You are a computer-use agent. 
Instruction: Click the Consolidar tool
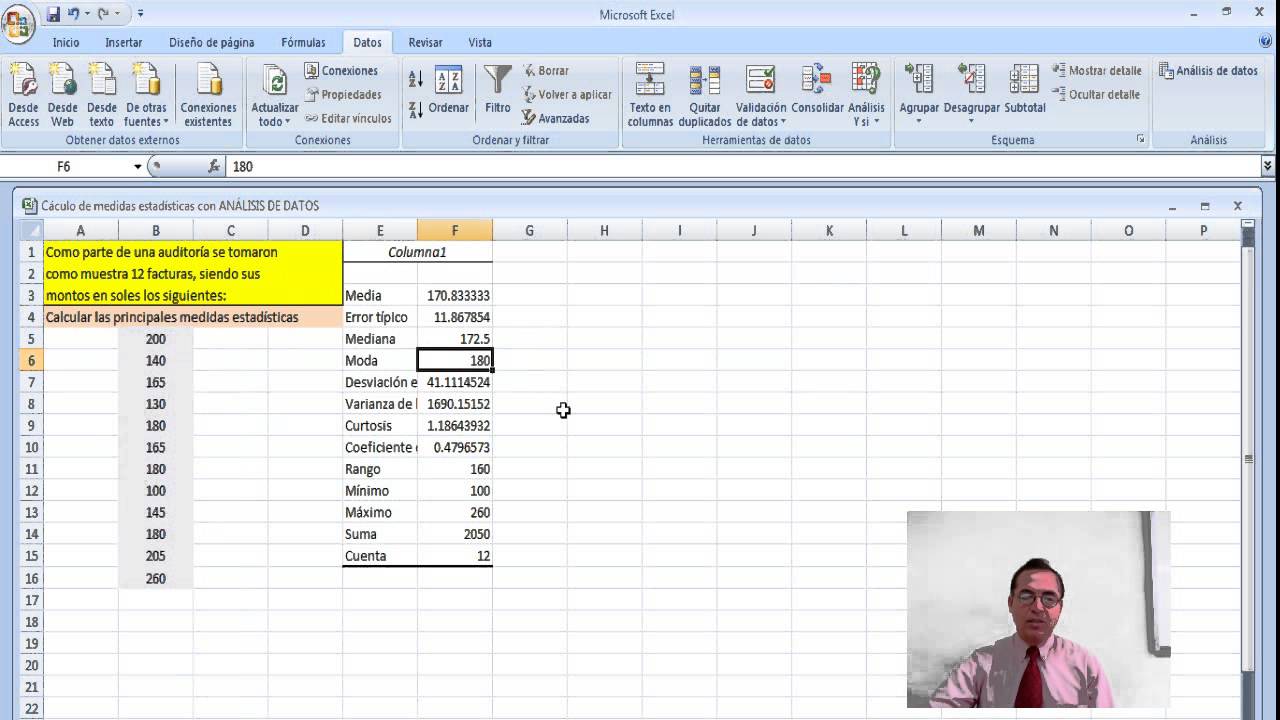pos(817,90)
